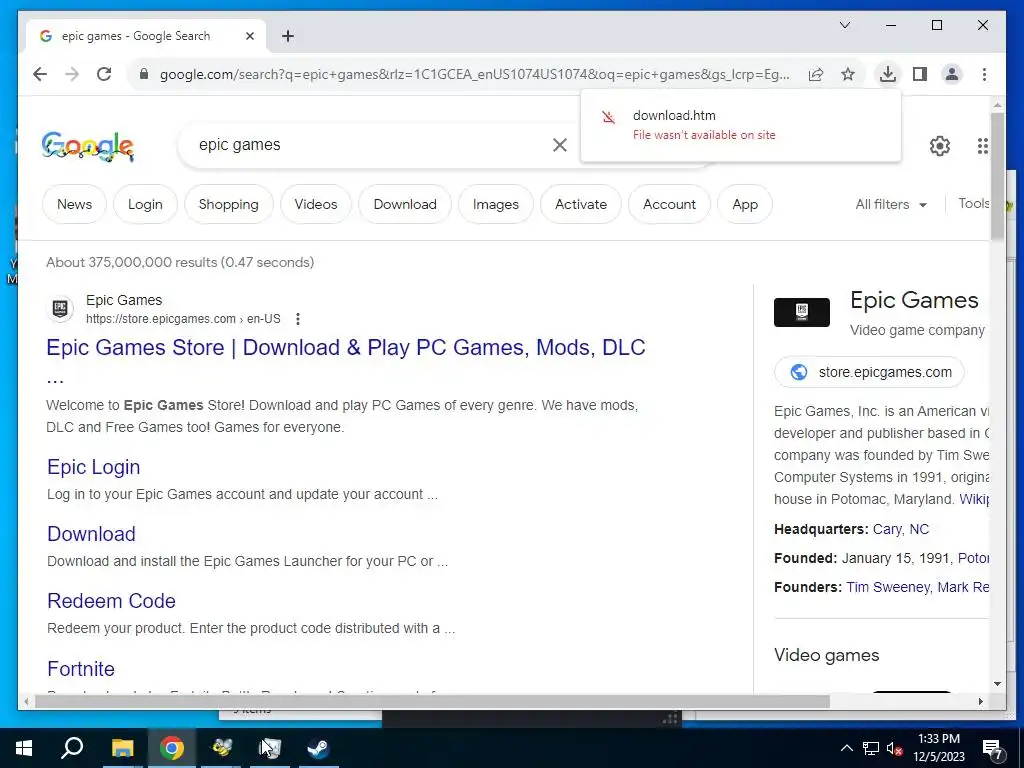This screenshot has width=1024, height=768.
Task: Click the horizontal scrollbar left arrow
Action: point(26,701)
